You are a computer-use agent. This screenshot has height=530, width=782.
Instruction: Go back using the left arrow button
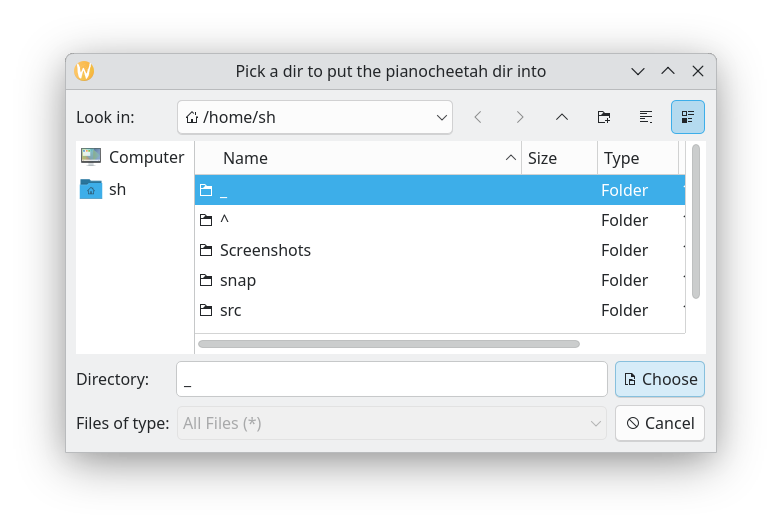478,117
